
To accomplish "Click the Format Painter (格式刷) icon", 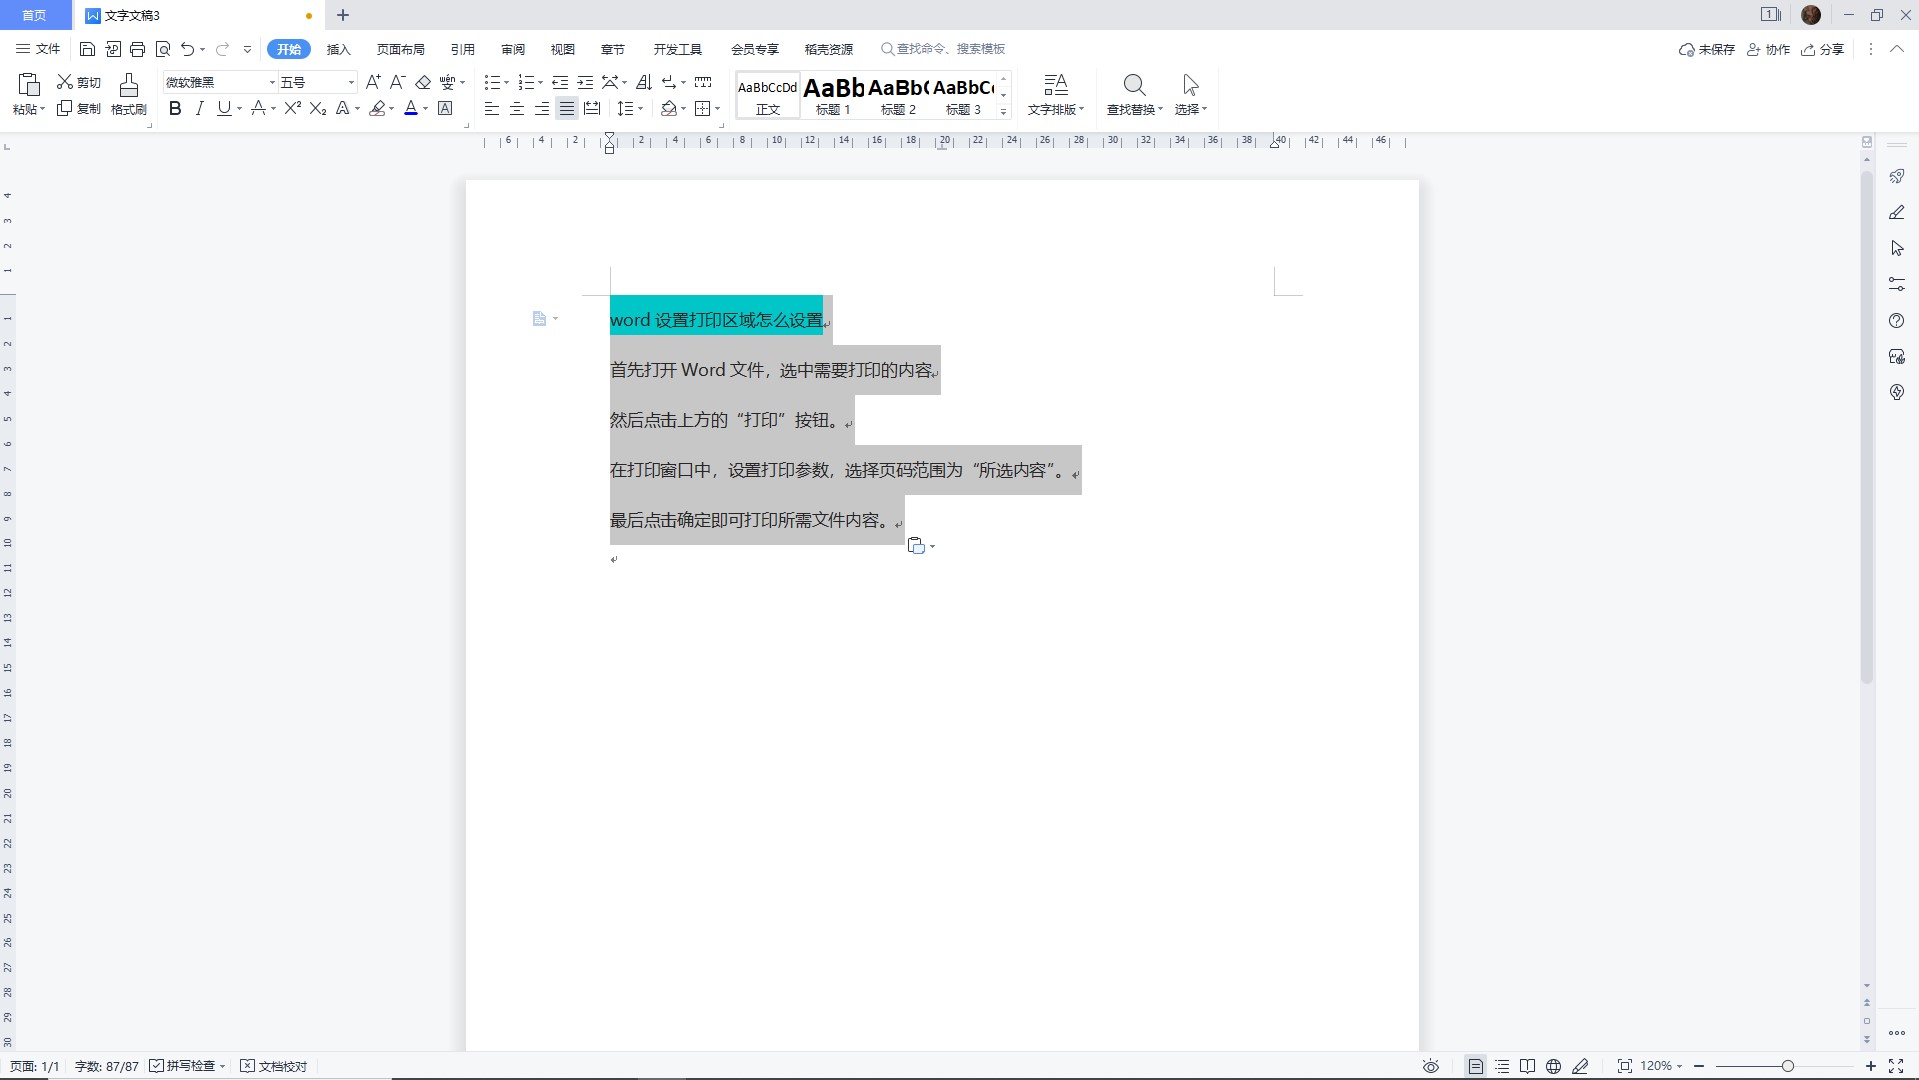I will 128,86.
